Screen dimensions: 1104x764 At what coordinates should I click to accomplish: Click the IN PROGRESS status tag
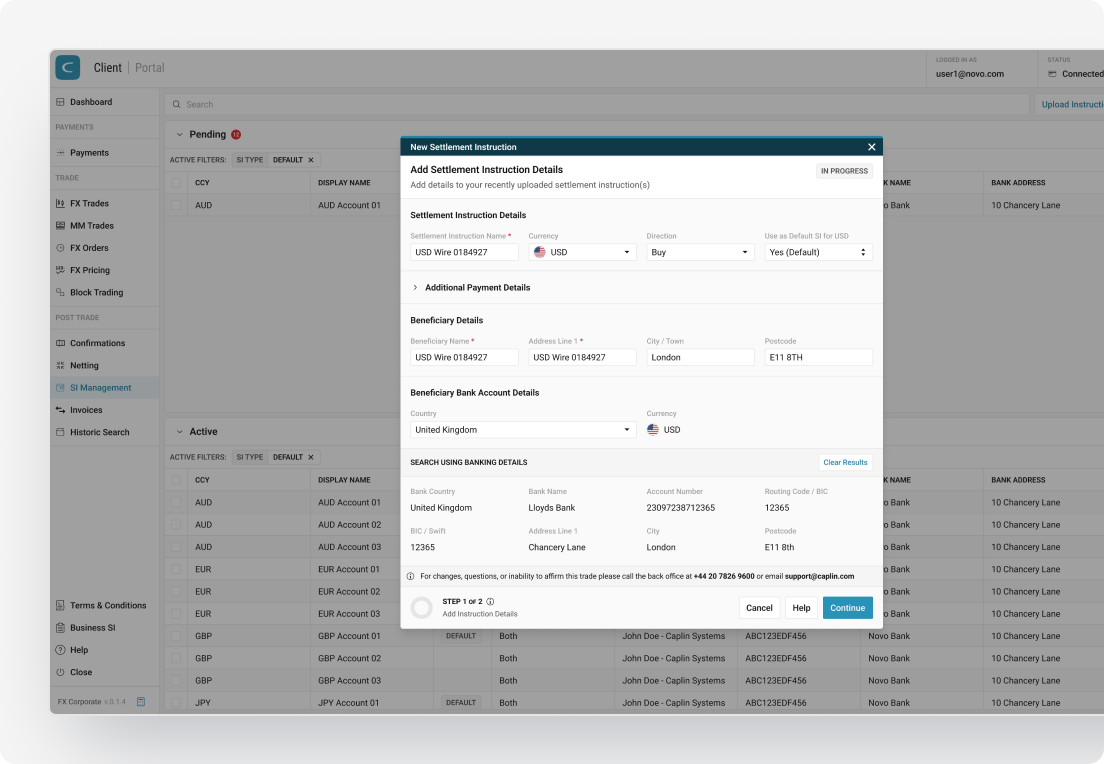(844, 171)
